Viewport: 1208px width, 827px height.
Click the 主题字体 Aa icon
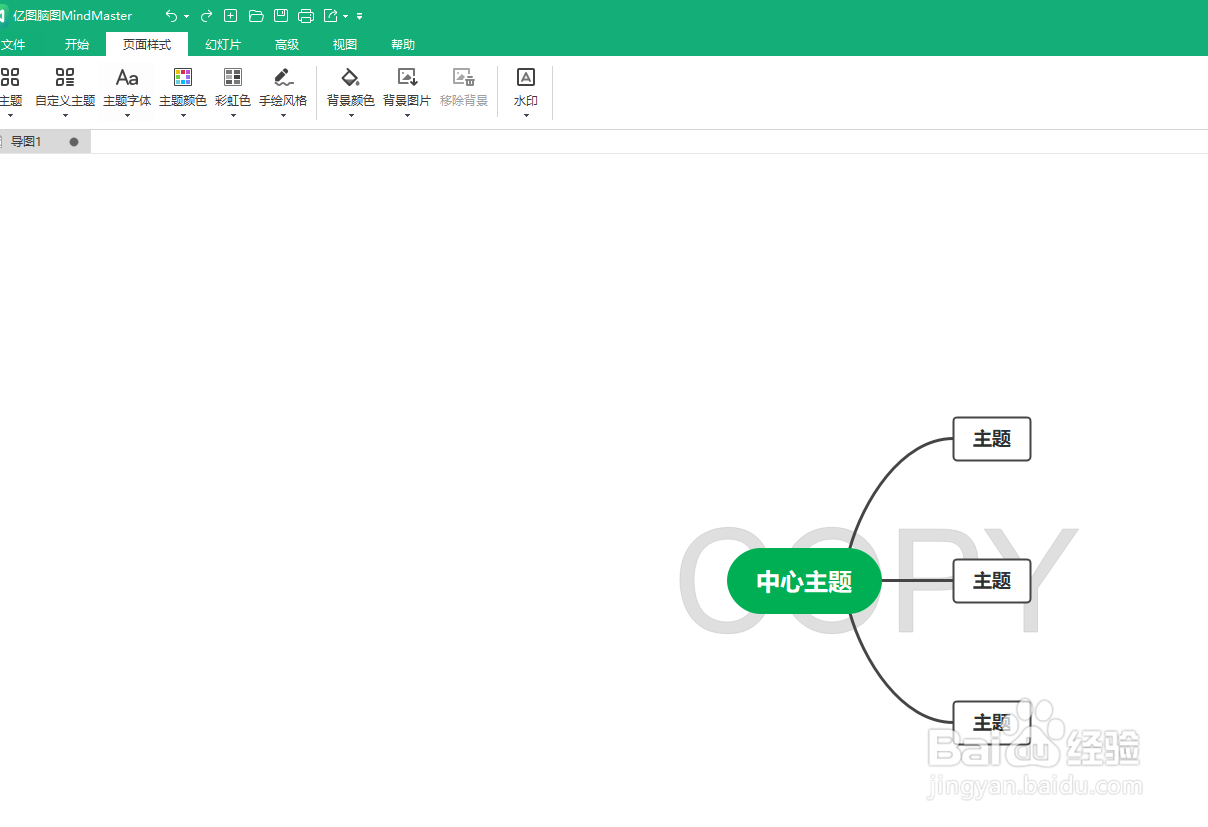point(127,77)
